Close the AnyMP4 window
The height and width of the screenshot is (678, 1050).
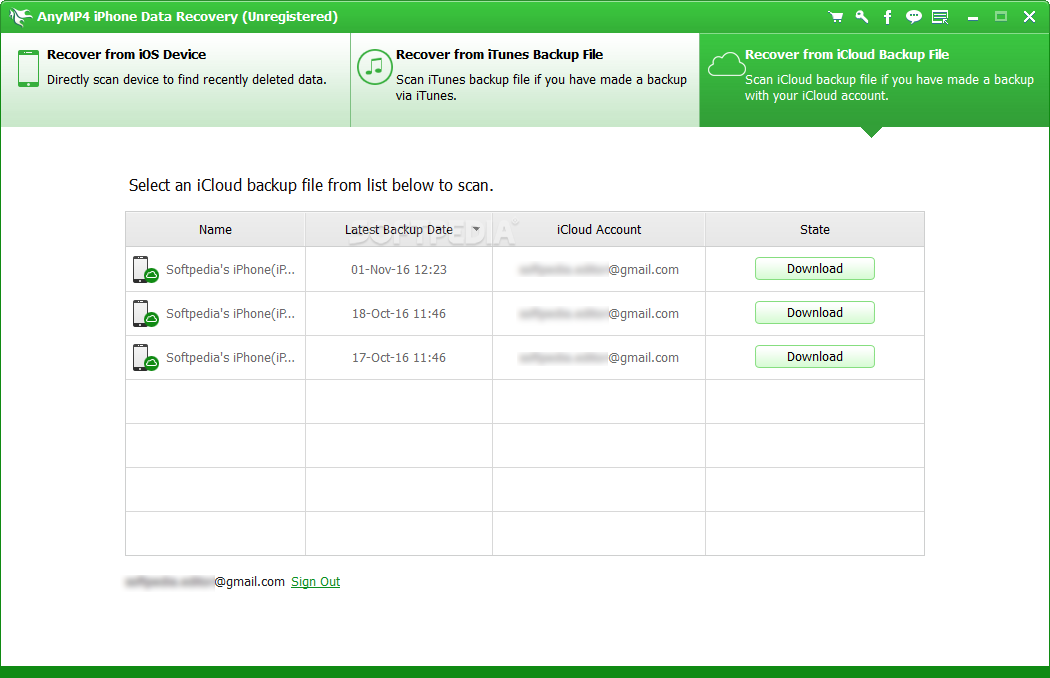click(1029, 17)
